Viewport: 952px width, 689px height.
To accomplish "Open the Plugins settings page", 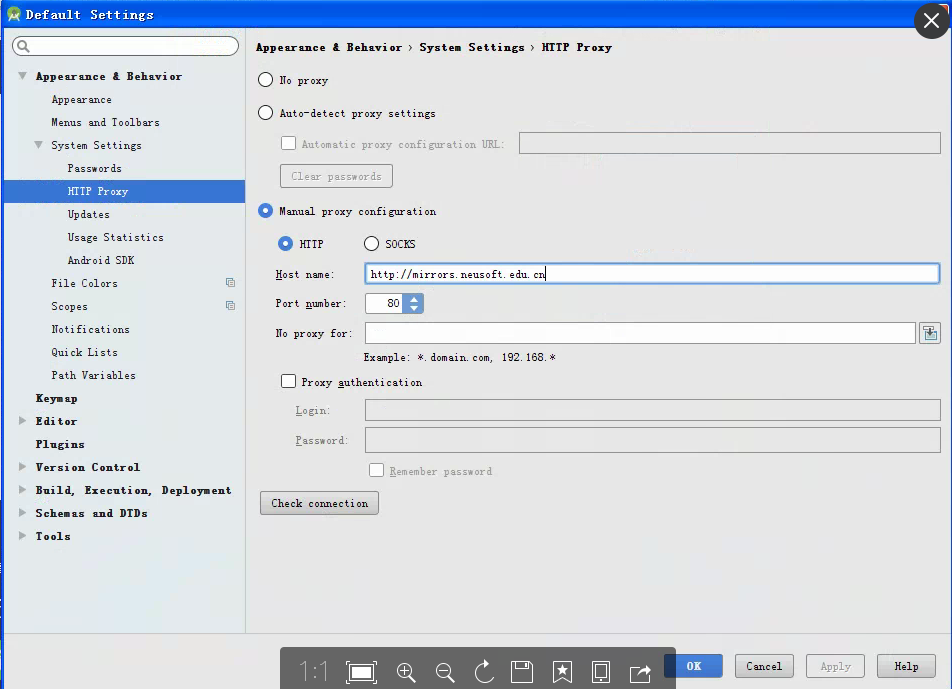I will [x=60, y=444].
